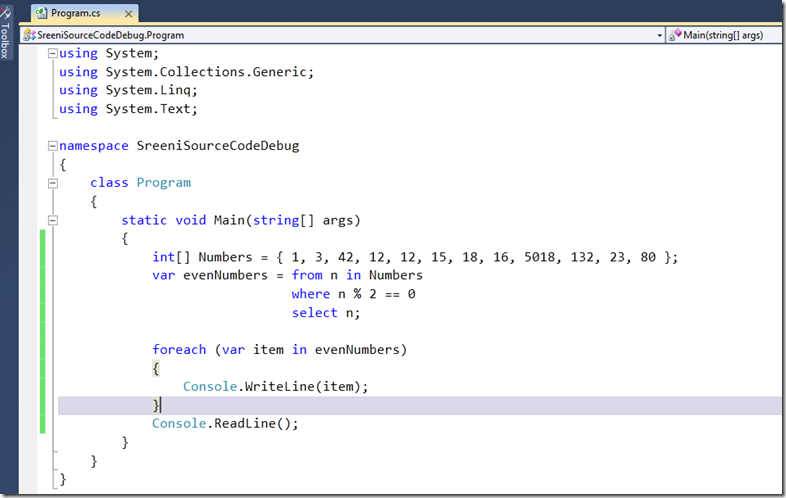The height and width of the screenshot is (498, 786).
Task: Click 'args' in the method signature
Action: 337,221
